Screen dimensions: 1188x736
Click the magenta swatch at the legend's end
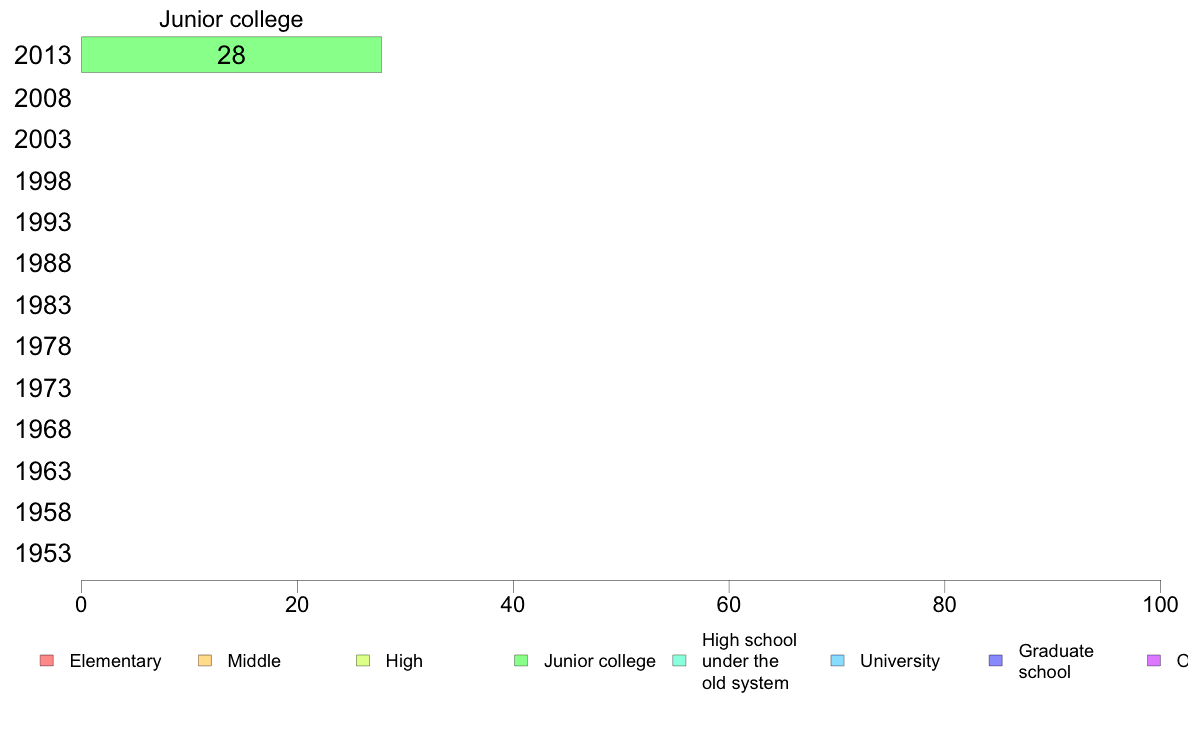(1154, 661)
